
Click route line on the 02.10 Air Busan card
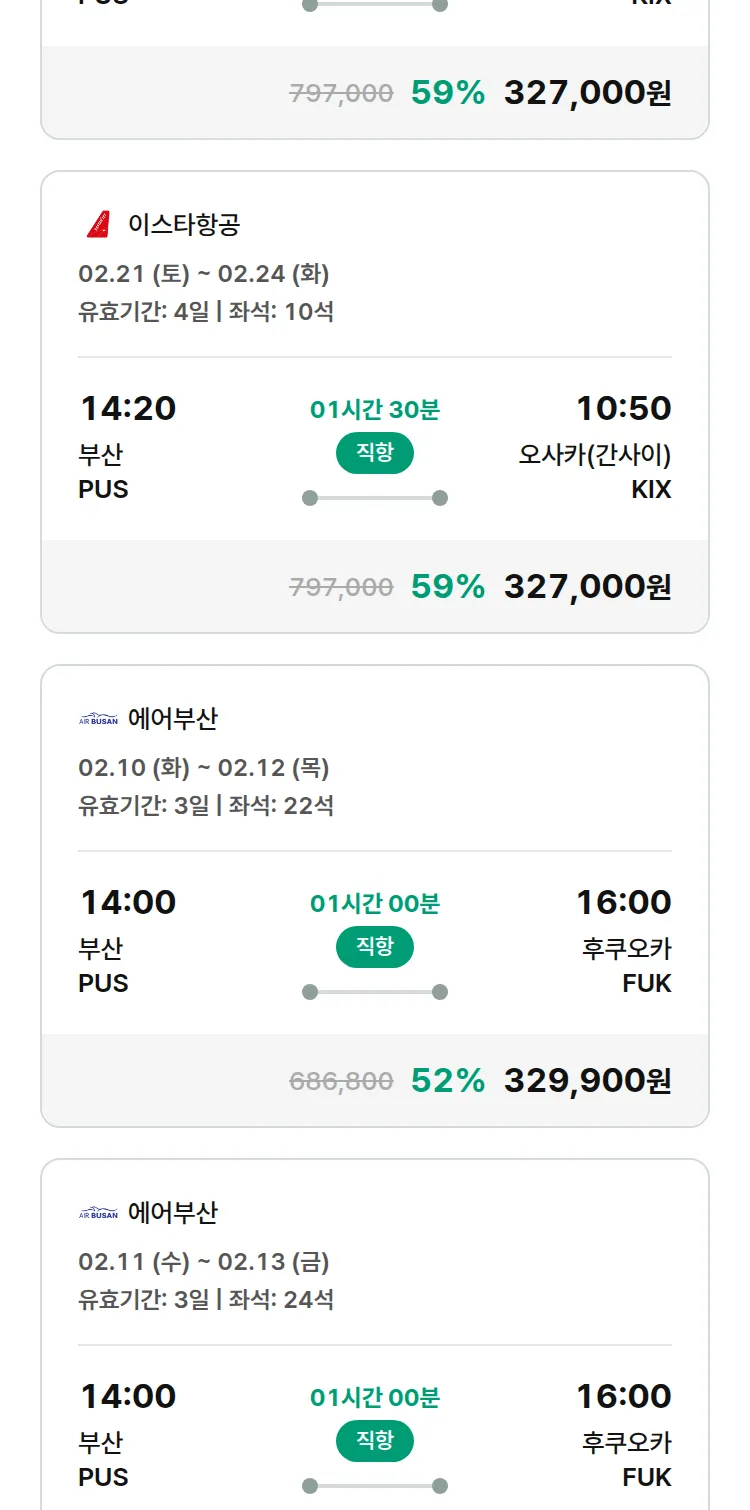coord(375,992)
